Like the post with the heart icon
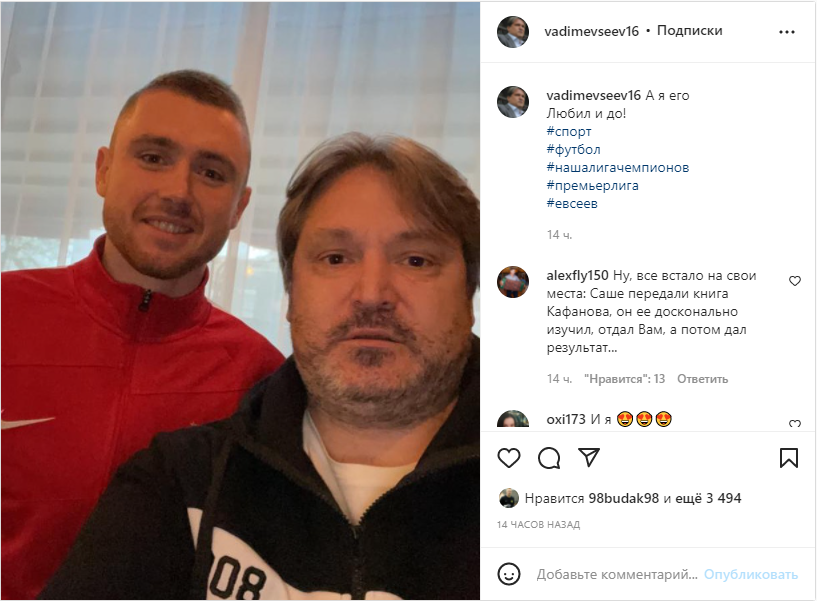Screen dimensions: 817x601 509,458
